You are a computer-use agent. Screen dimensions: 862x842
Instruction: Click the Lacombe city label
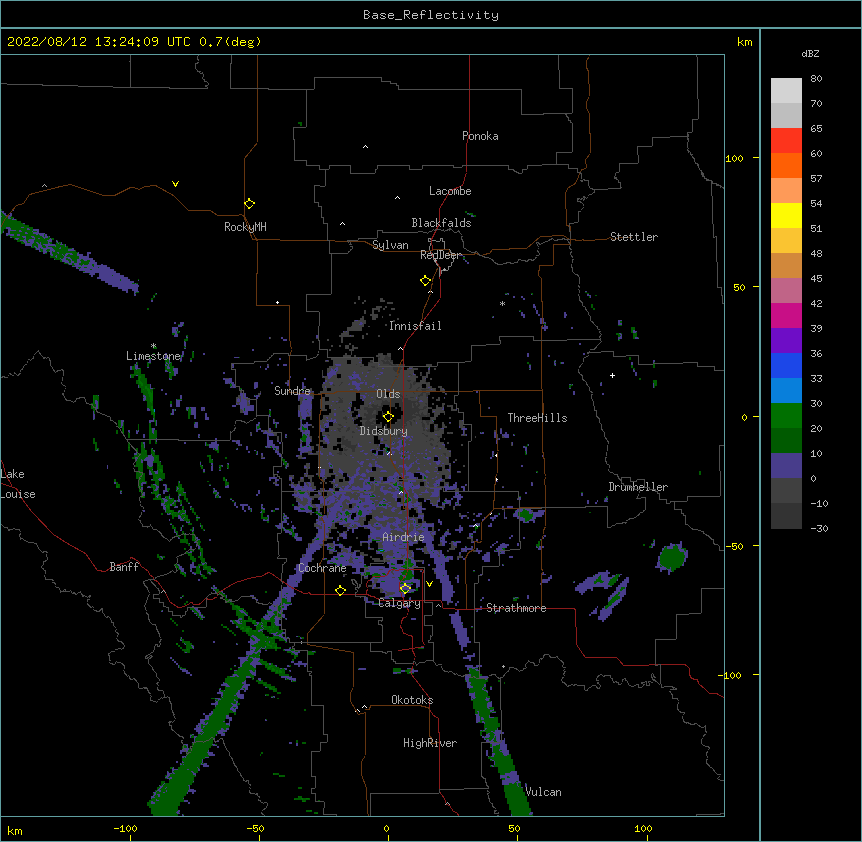pyautogui.click(x=450, y=191)
